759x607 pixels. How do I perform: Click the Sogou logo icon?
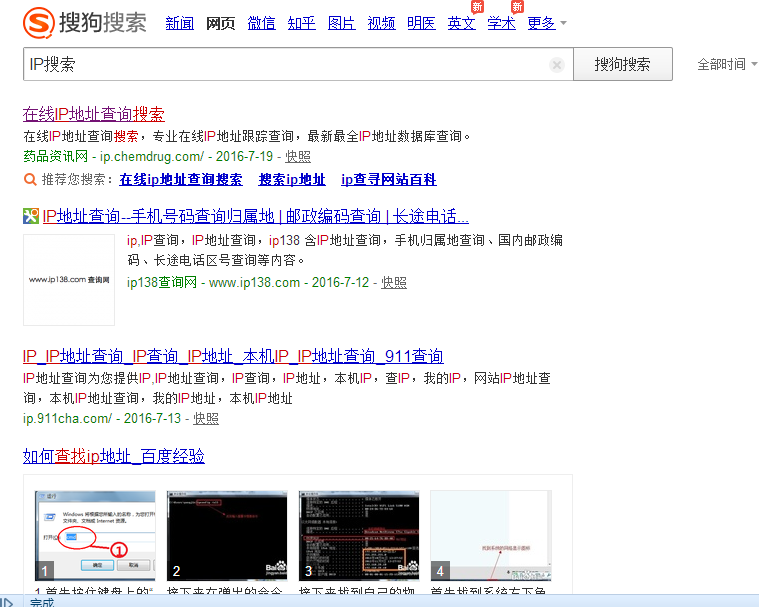(x=39, y=22)
